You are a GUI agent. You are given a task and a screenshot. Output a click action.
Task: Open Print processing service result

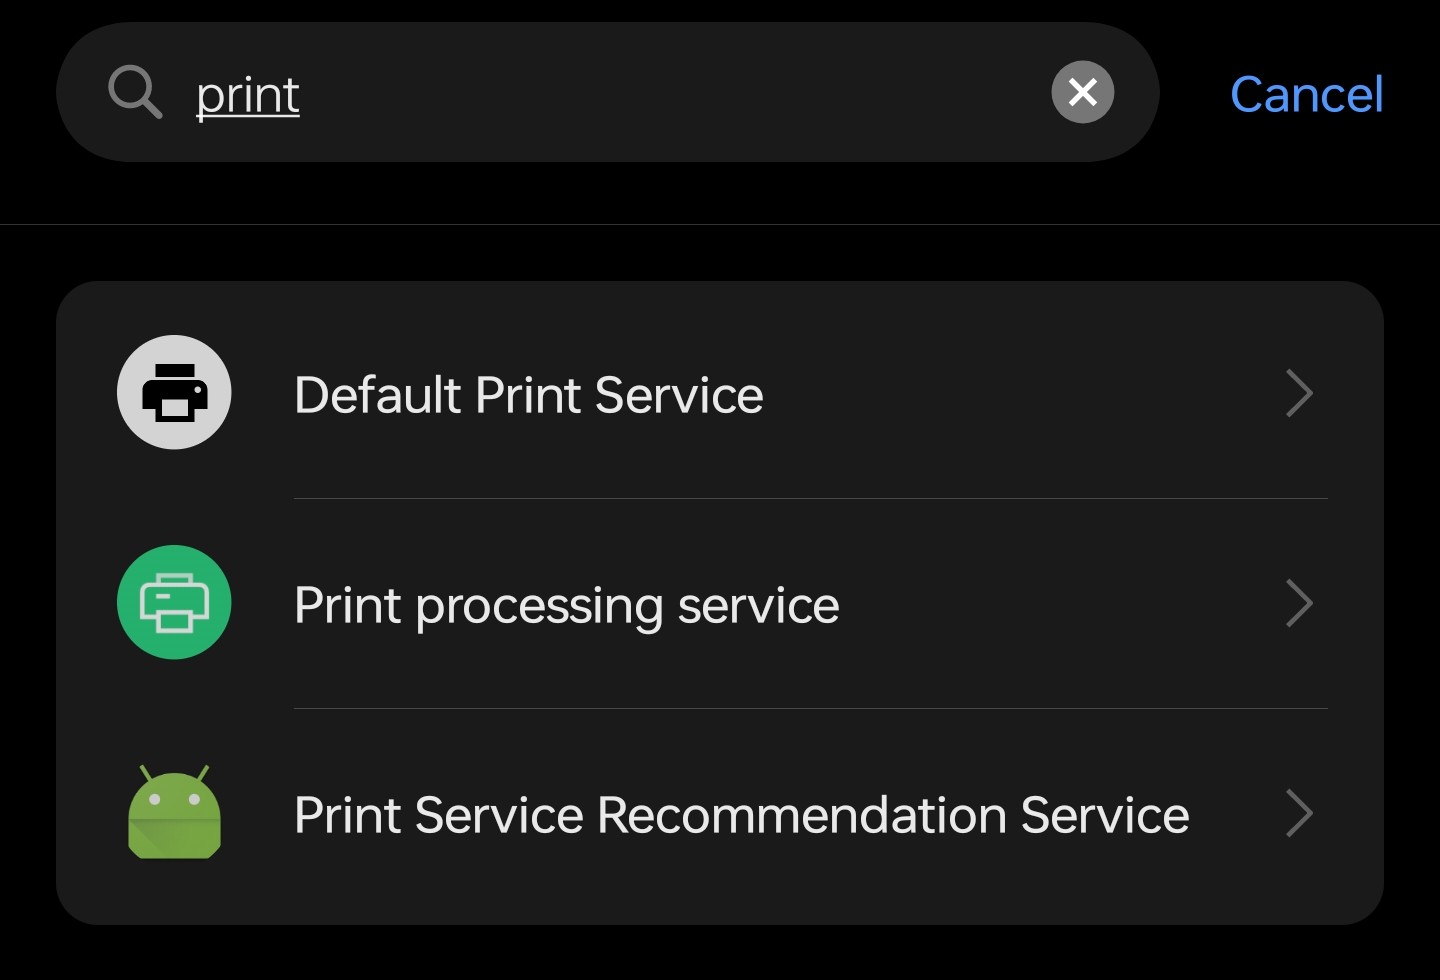point(566,605)
